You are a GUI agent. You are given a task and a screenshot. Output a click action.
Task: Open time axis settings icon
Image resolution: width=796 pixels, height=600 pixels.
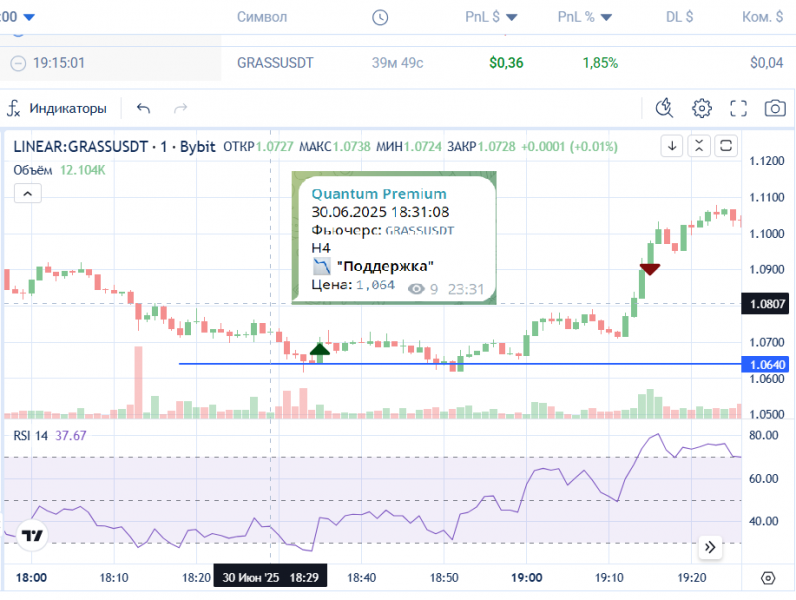(x=768, y=578)
